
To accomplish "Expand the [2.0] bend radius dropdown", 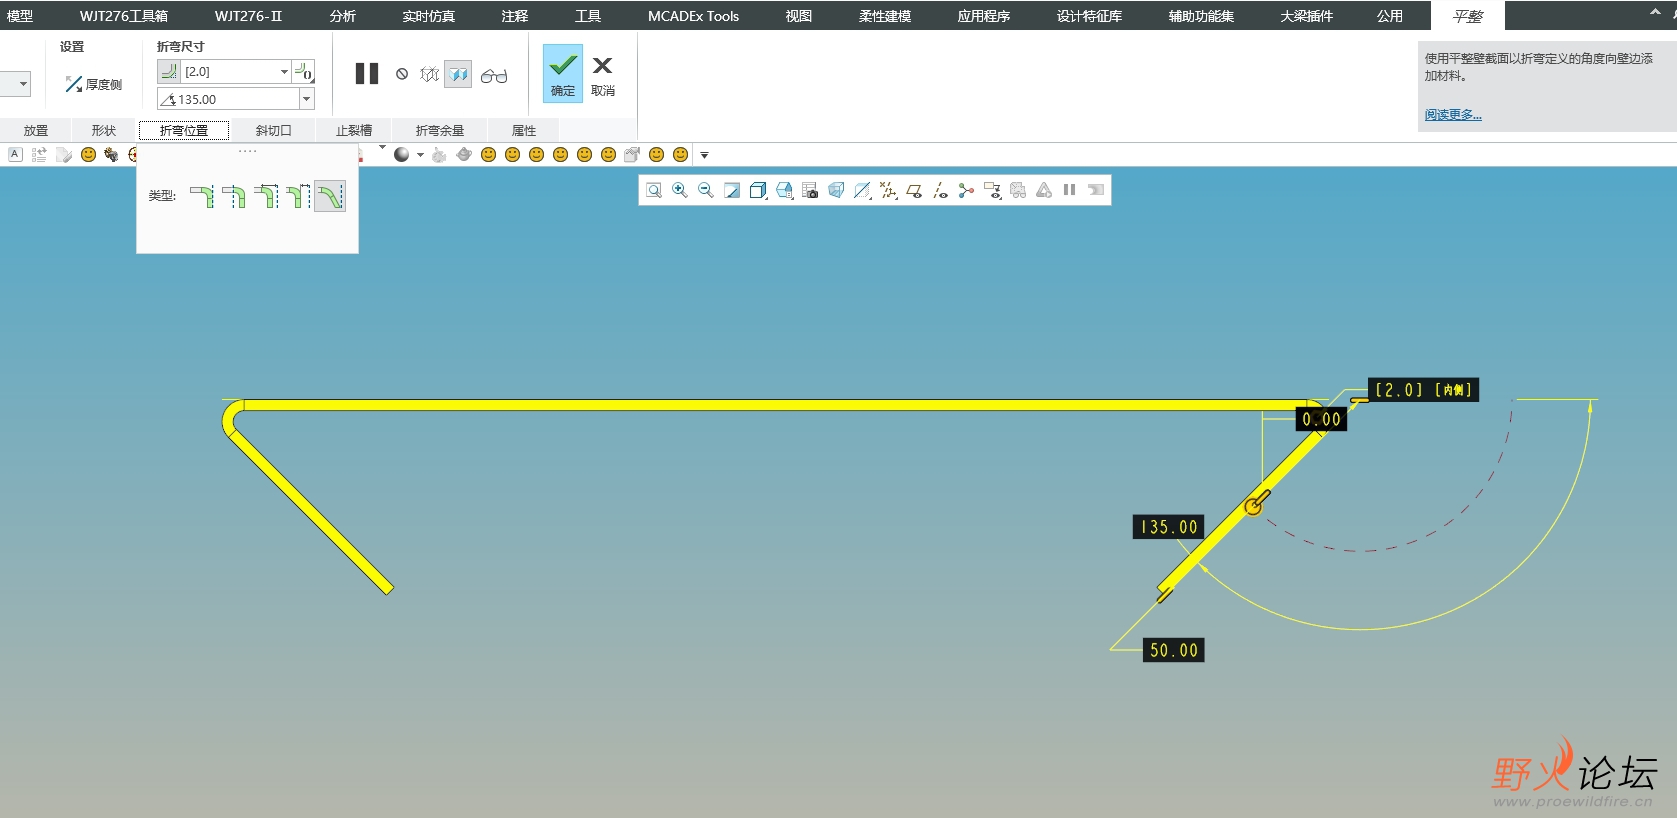I will point(284,72).
